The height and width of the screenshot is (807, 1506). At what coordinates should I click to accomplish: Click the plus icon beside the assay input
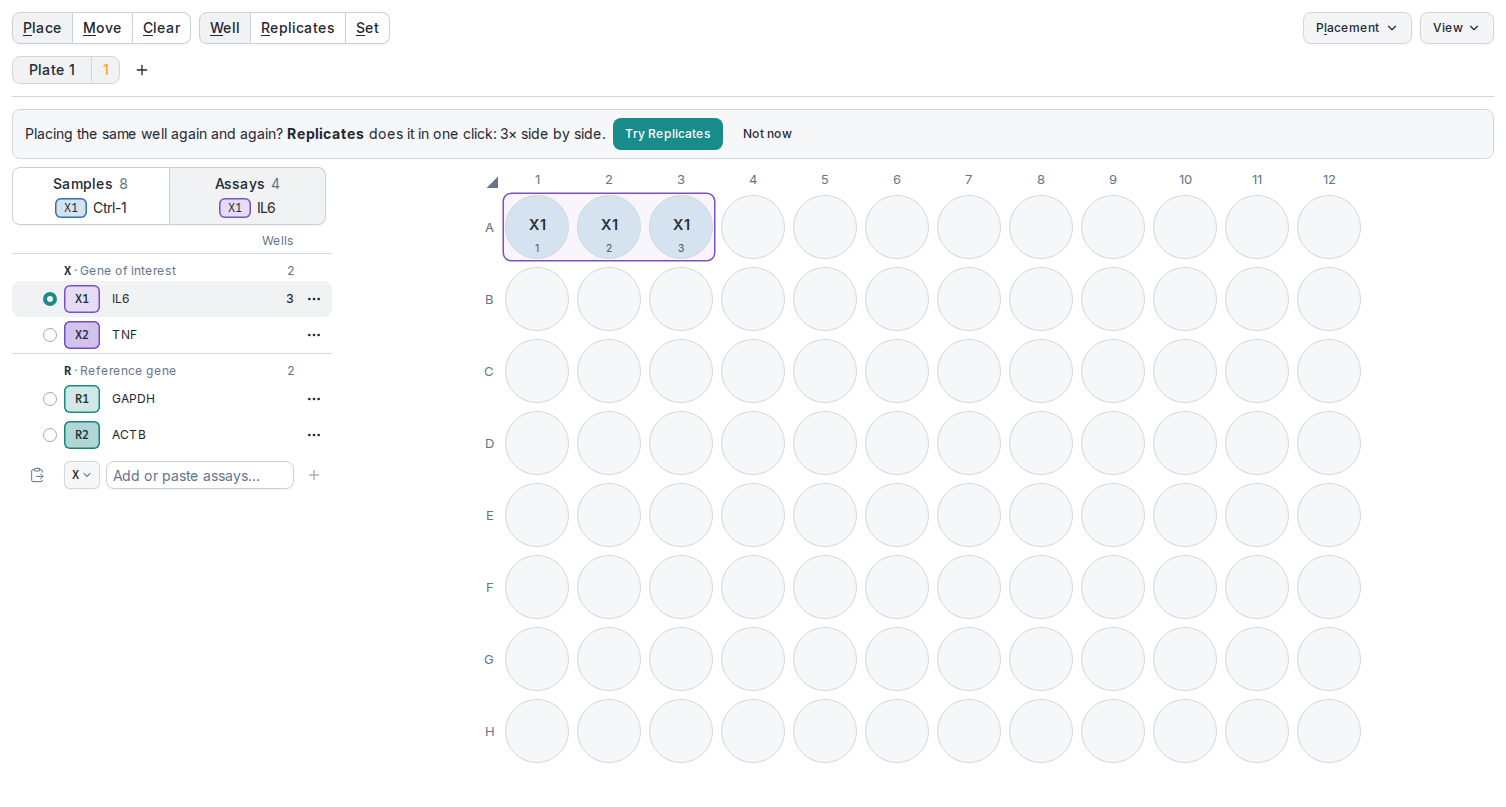point(314,475)
